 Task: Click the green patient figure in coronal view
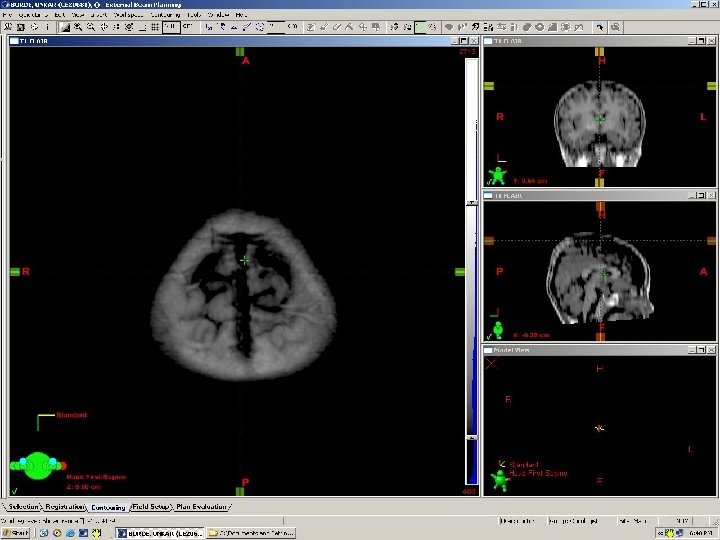[x=497, y=176]
